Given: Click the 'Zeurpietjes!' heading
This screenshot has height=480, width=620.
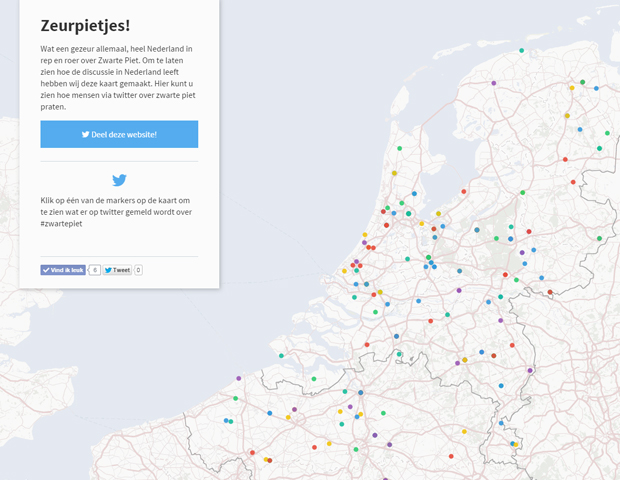Looking at the screenshot, I should point(85,25).
